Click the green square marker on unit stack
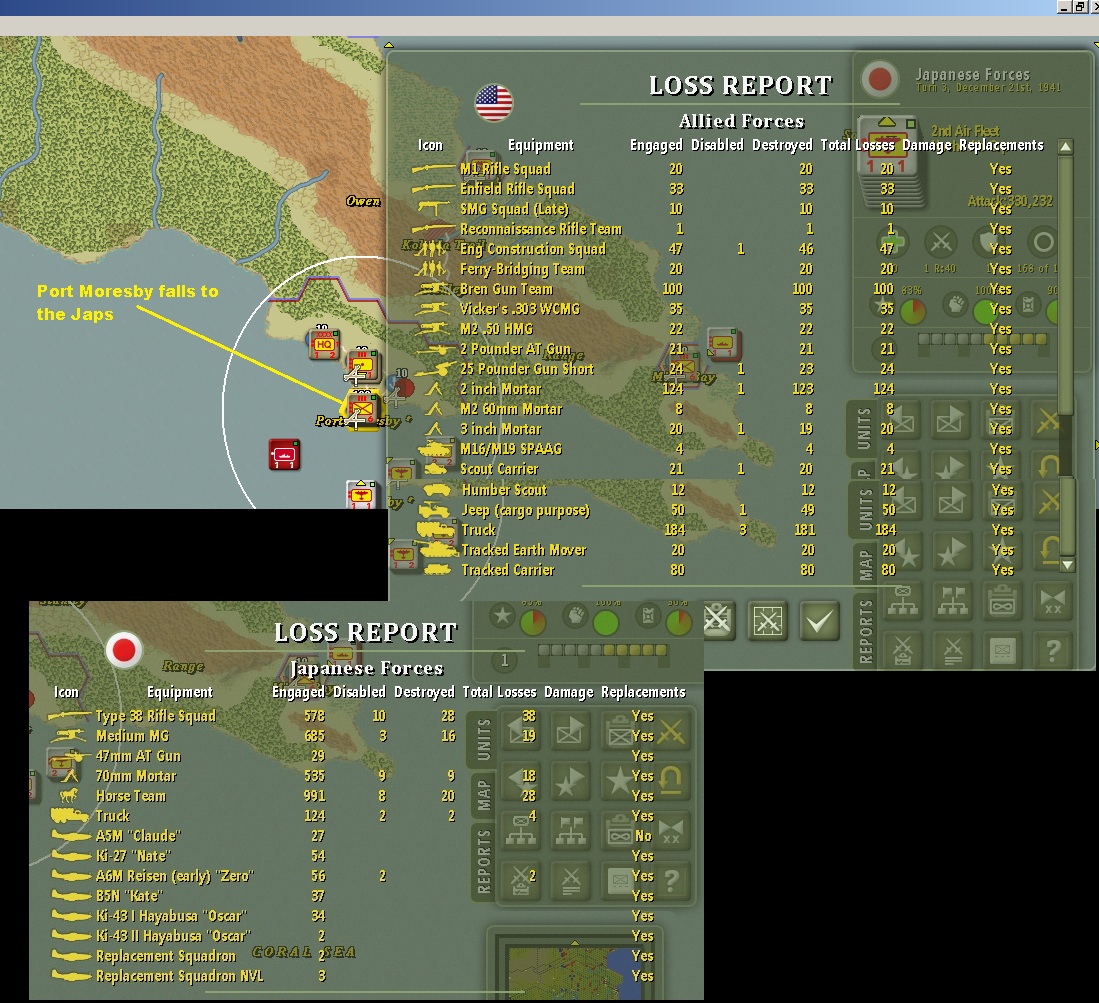Viewport: 1099px width, 1003px height. [910, 123]
